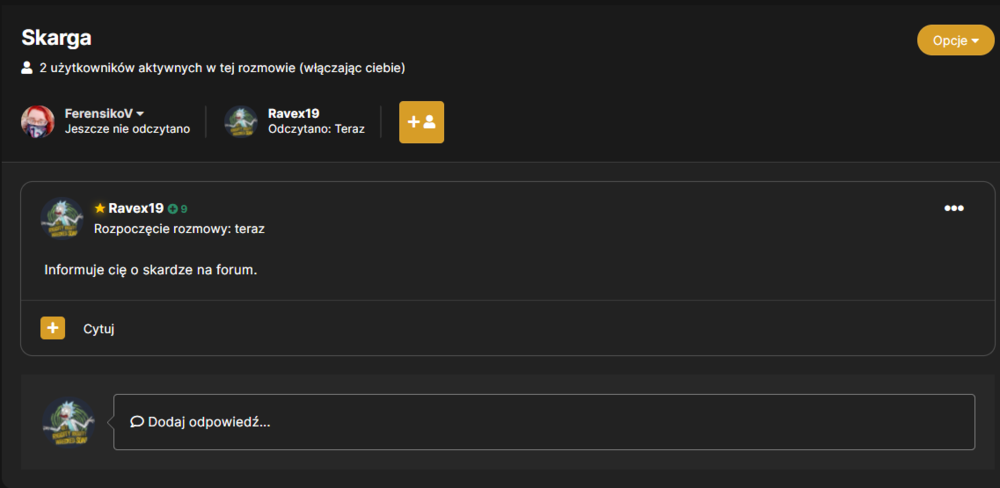Click the speech bubble icon in reply box

136,422
